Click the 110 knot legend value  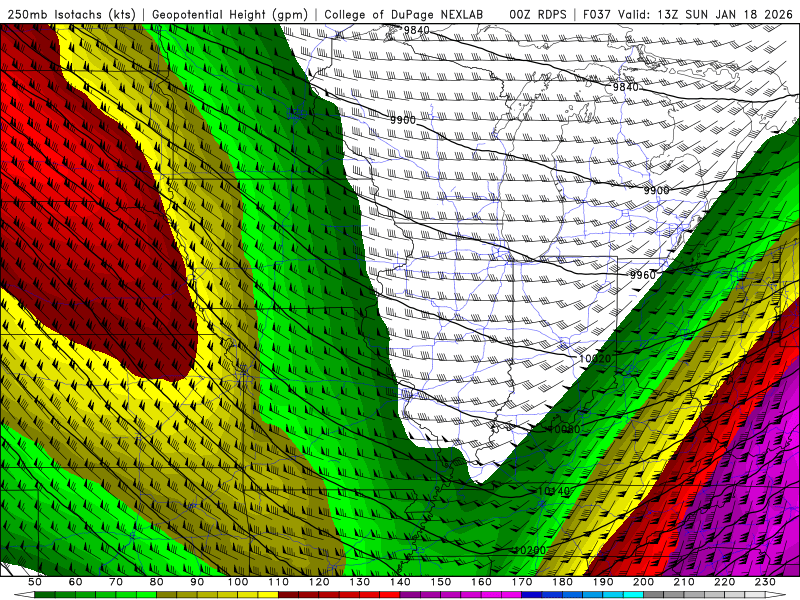[x=278, y=582]
